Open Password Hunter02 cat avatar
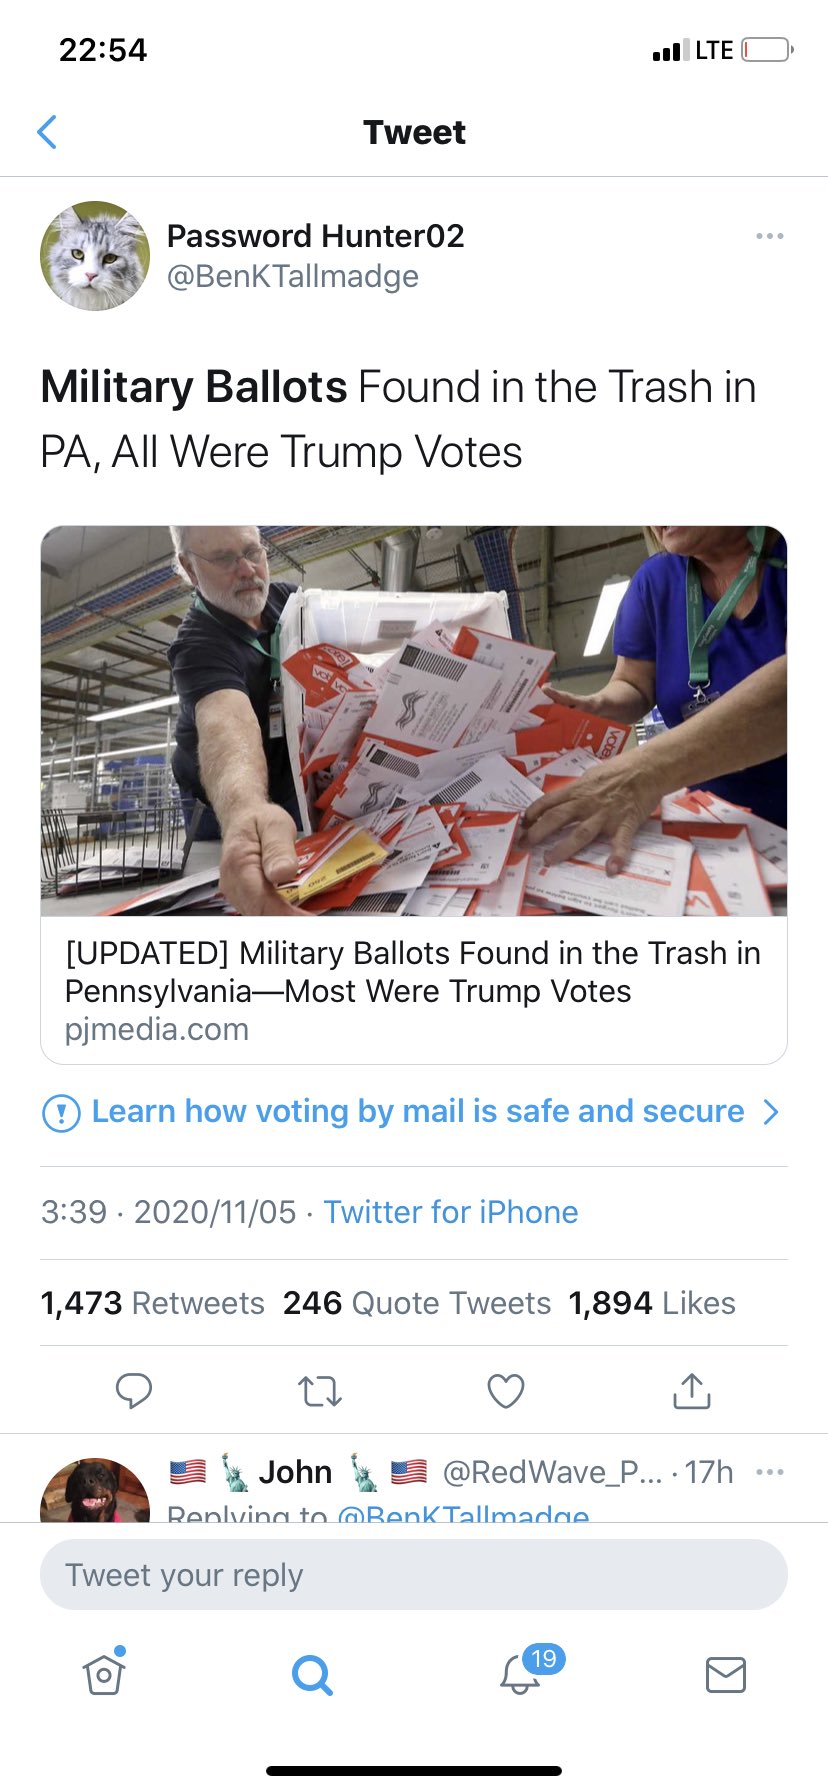828x1792 pixels. (x=95, y=256)
